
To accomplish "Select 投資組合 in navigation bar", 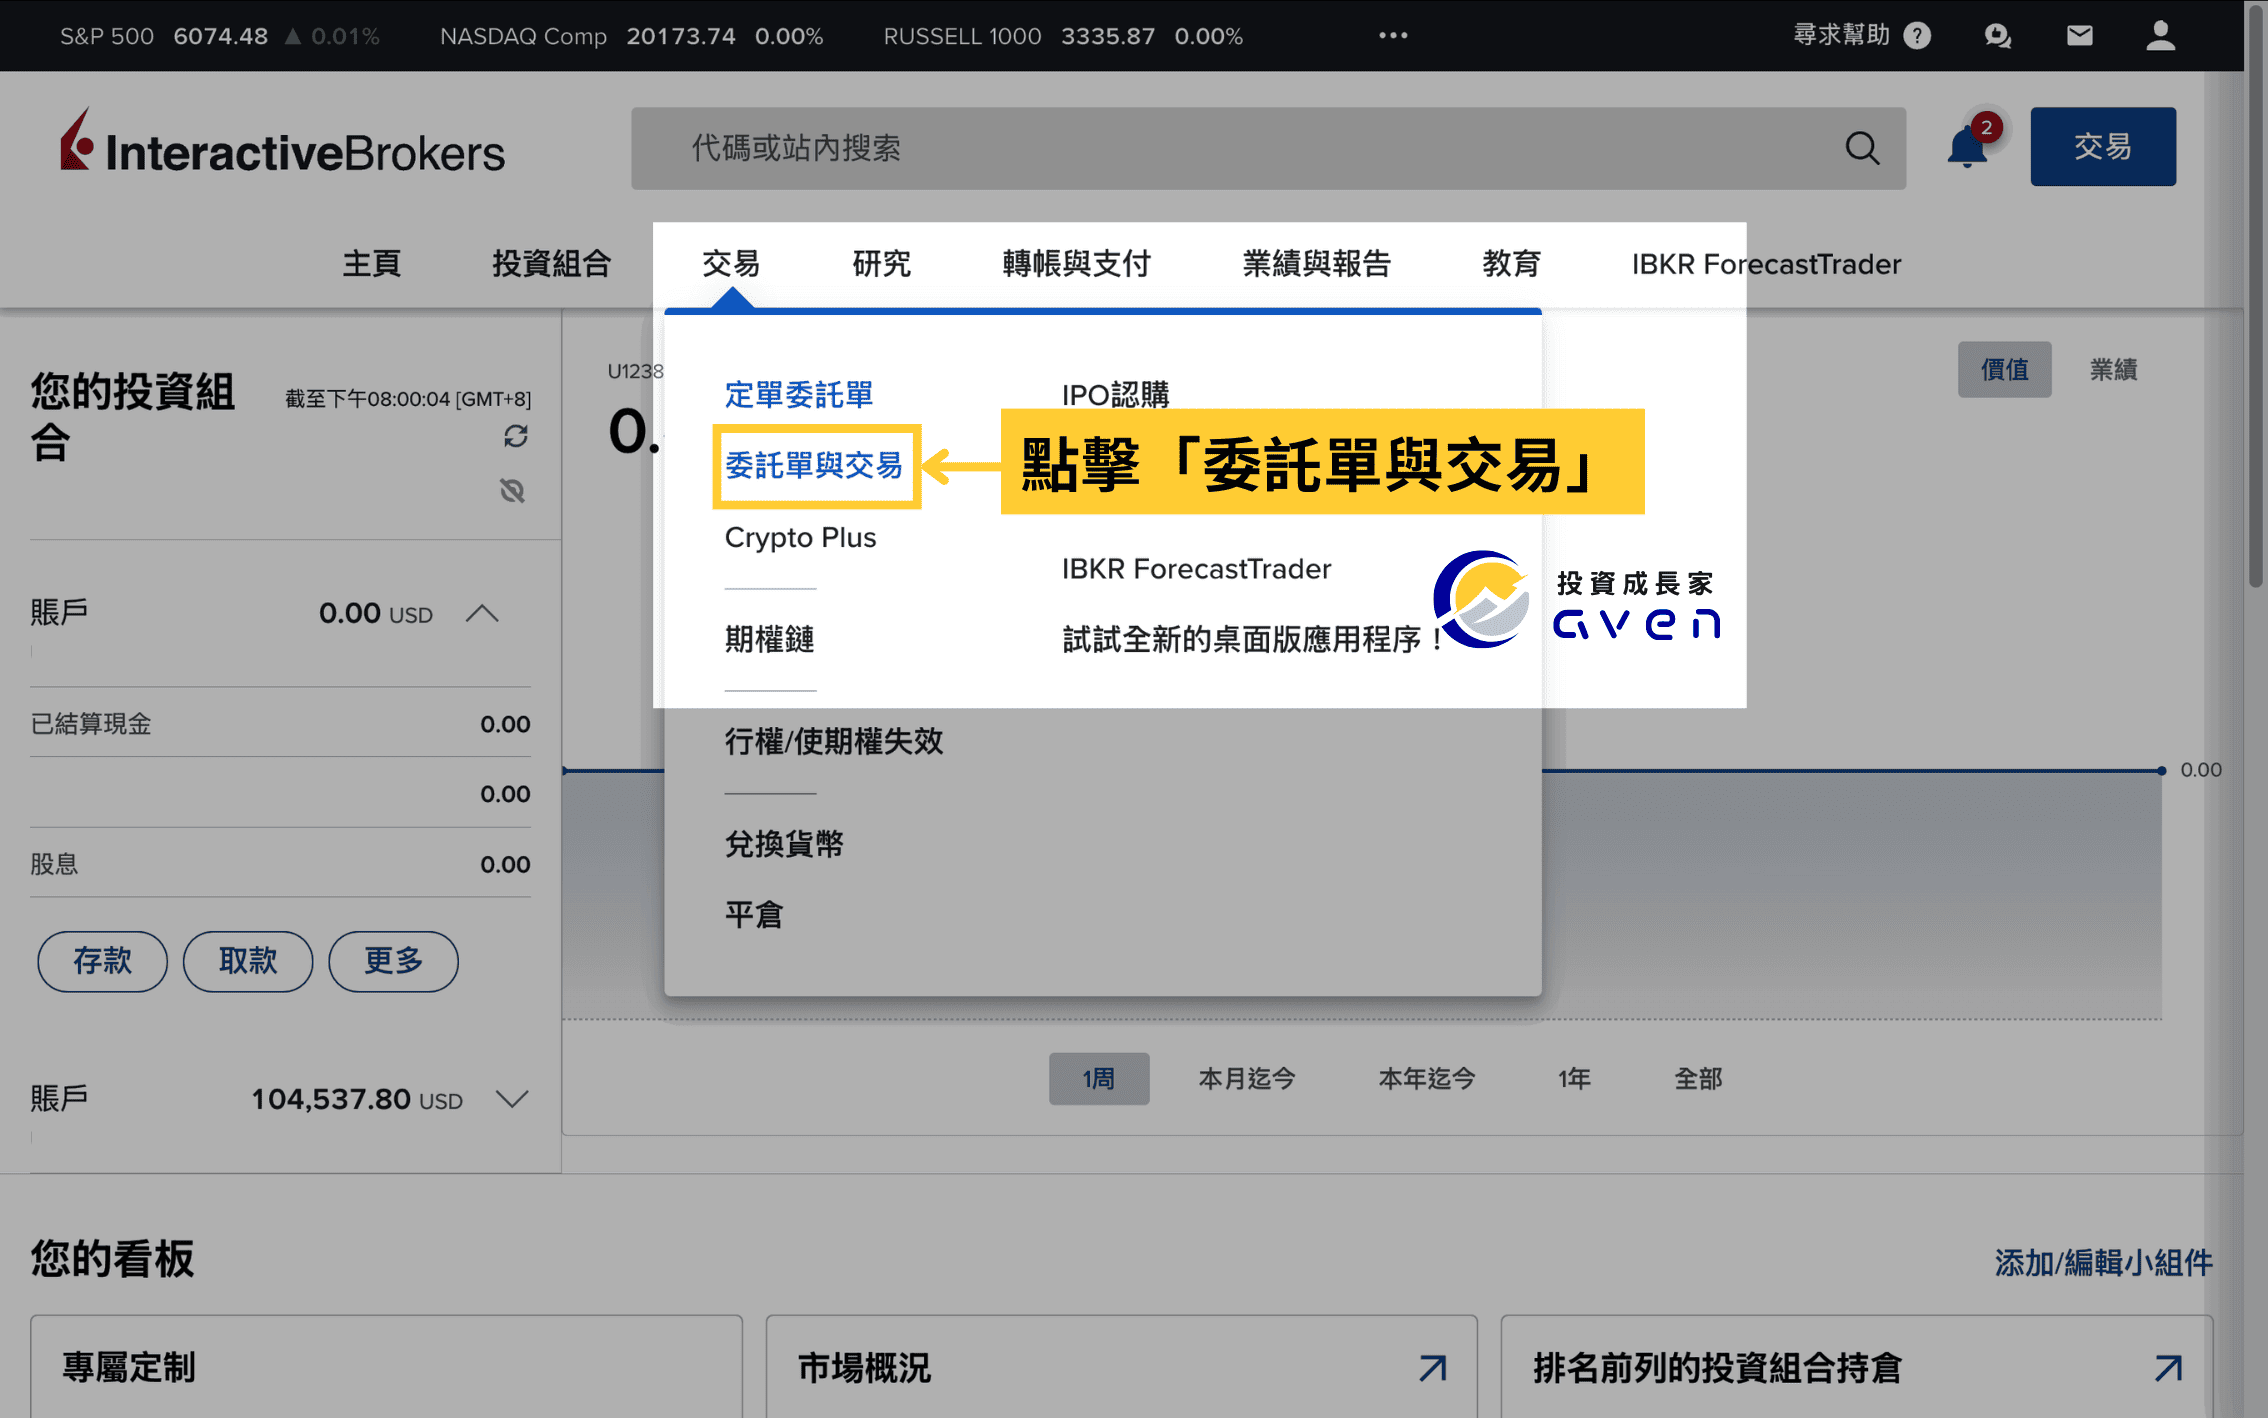I will pos(552,264).
